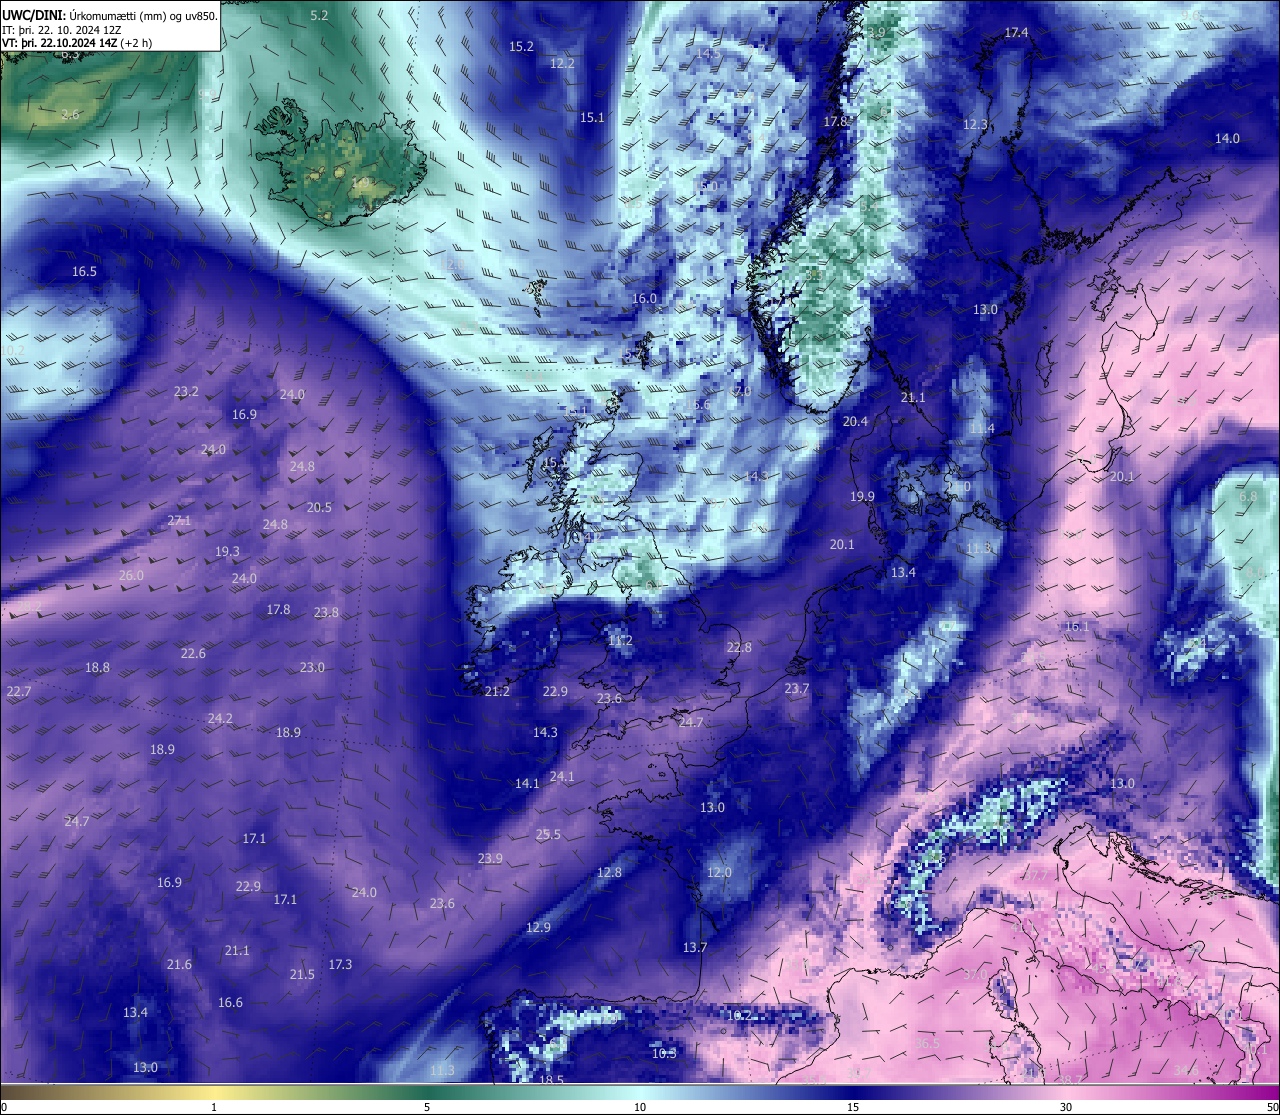The height and width of the screenshot is (1115, 1280).
Task: Click the 16.5 value label
Action: [x=84, y=271]
